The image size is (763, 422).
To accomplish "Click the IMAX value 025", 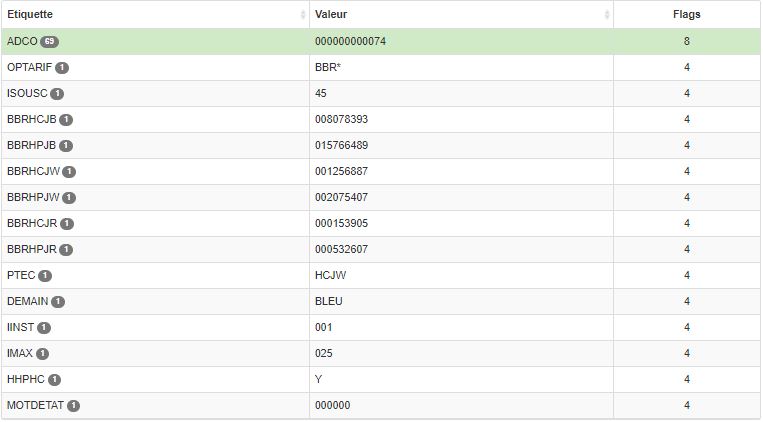I will coord(324,353).
